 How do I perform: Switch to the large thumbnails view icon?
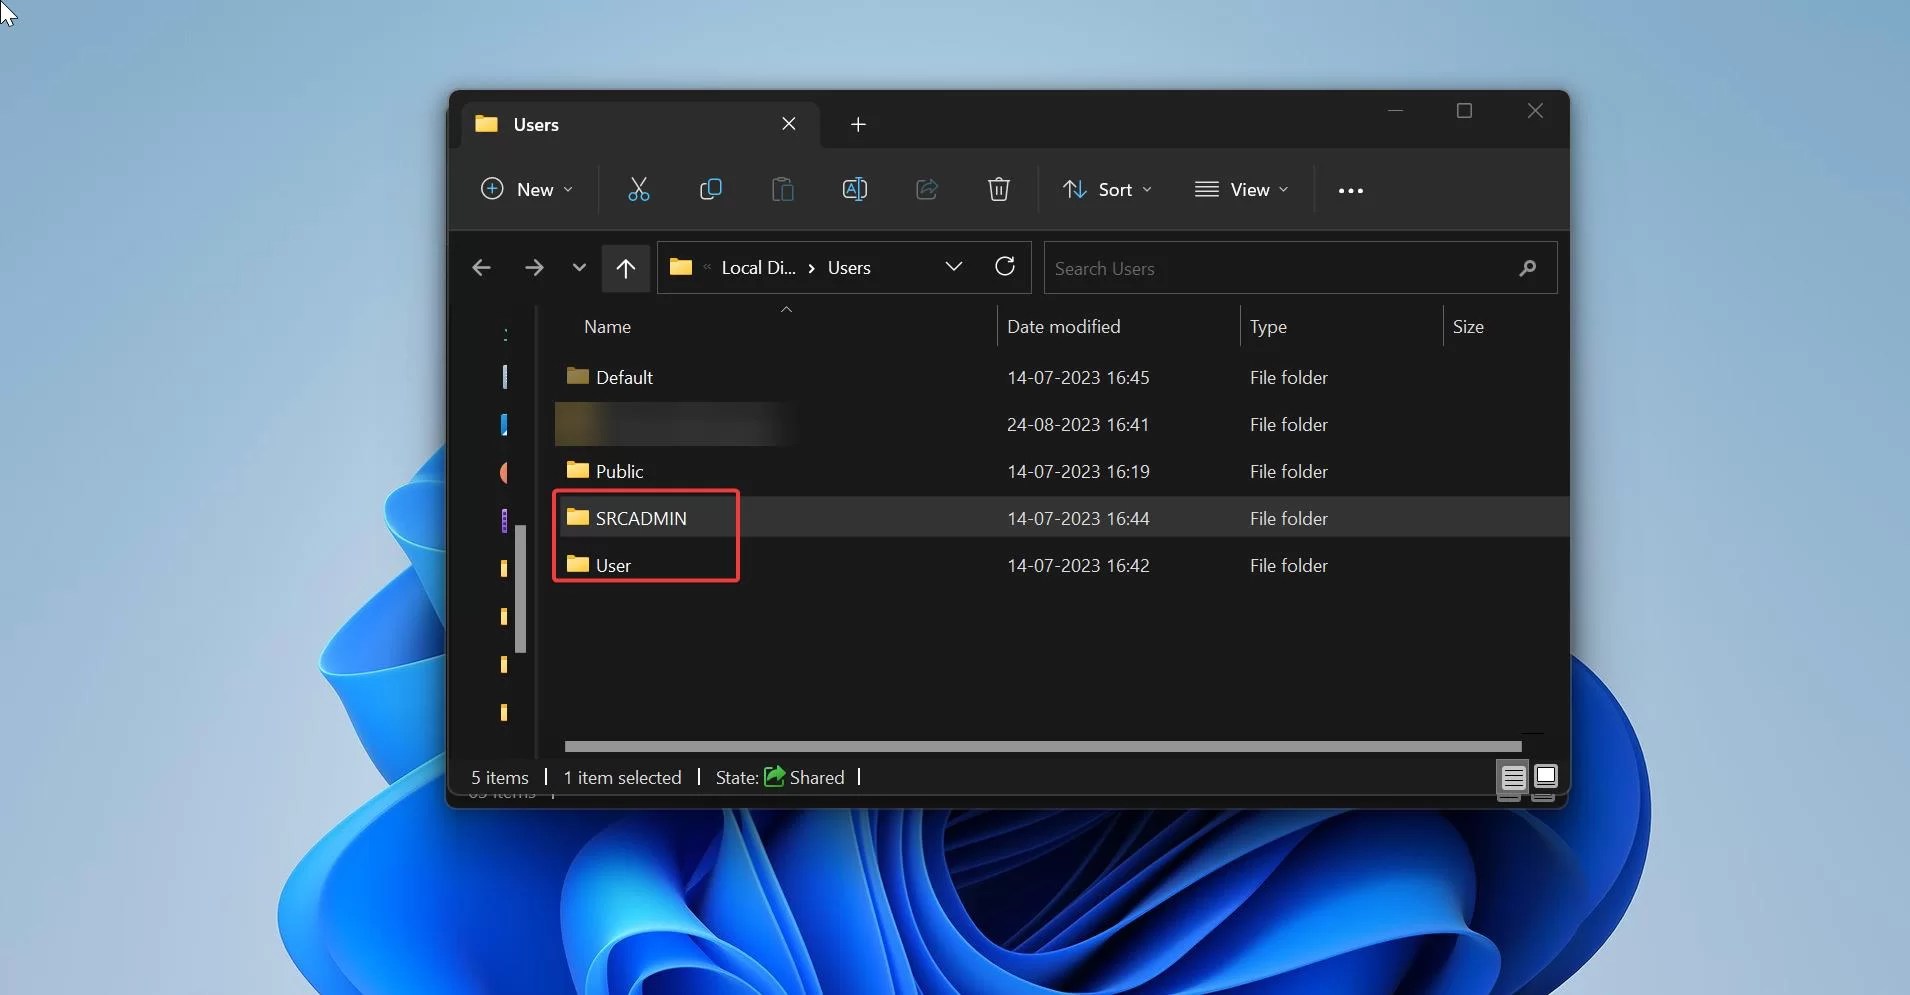[x=1546, y=776]
